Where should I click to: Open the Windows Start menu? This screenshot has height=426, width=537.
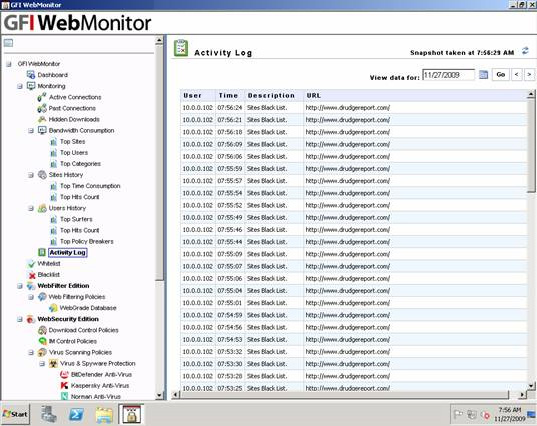click(x=15, y=414)
